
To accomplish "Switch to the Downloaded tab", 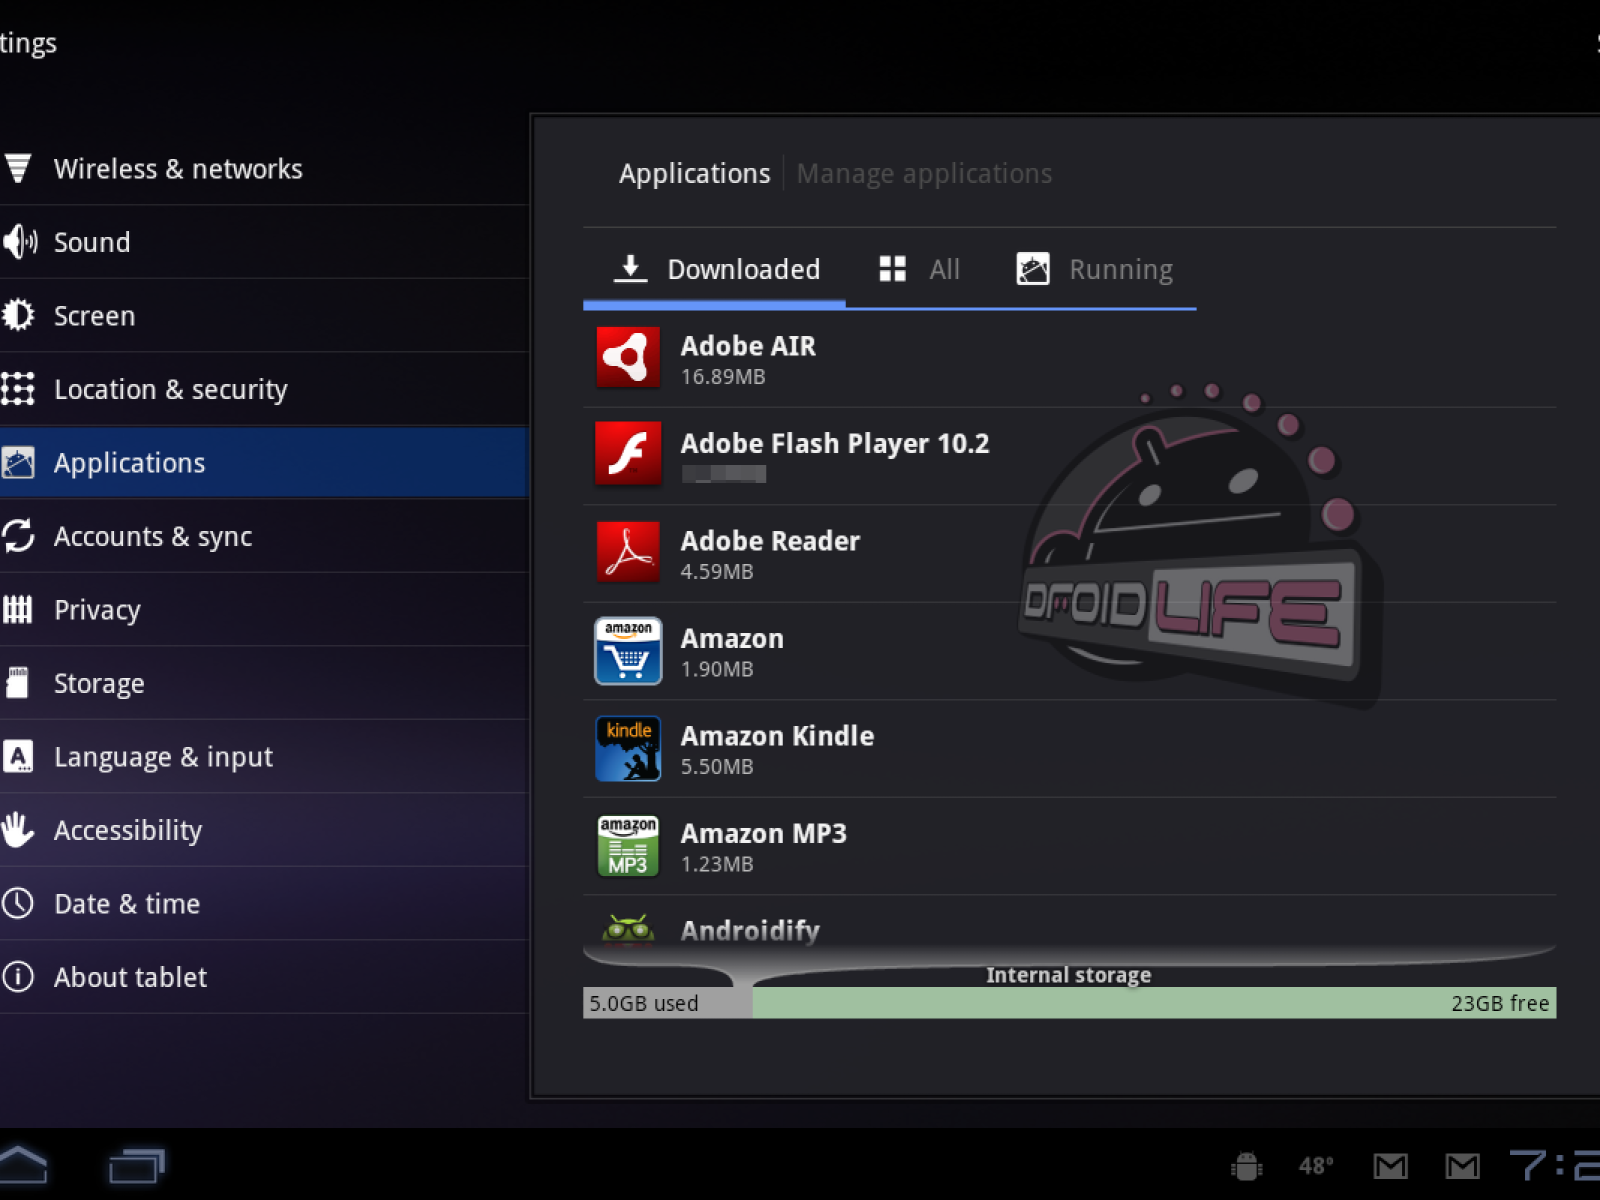I will point(716,270).
